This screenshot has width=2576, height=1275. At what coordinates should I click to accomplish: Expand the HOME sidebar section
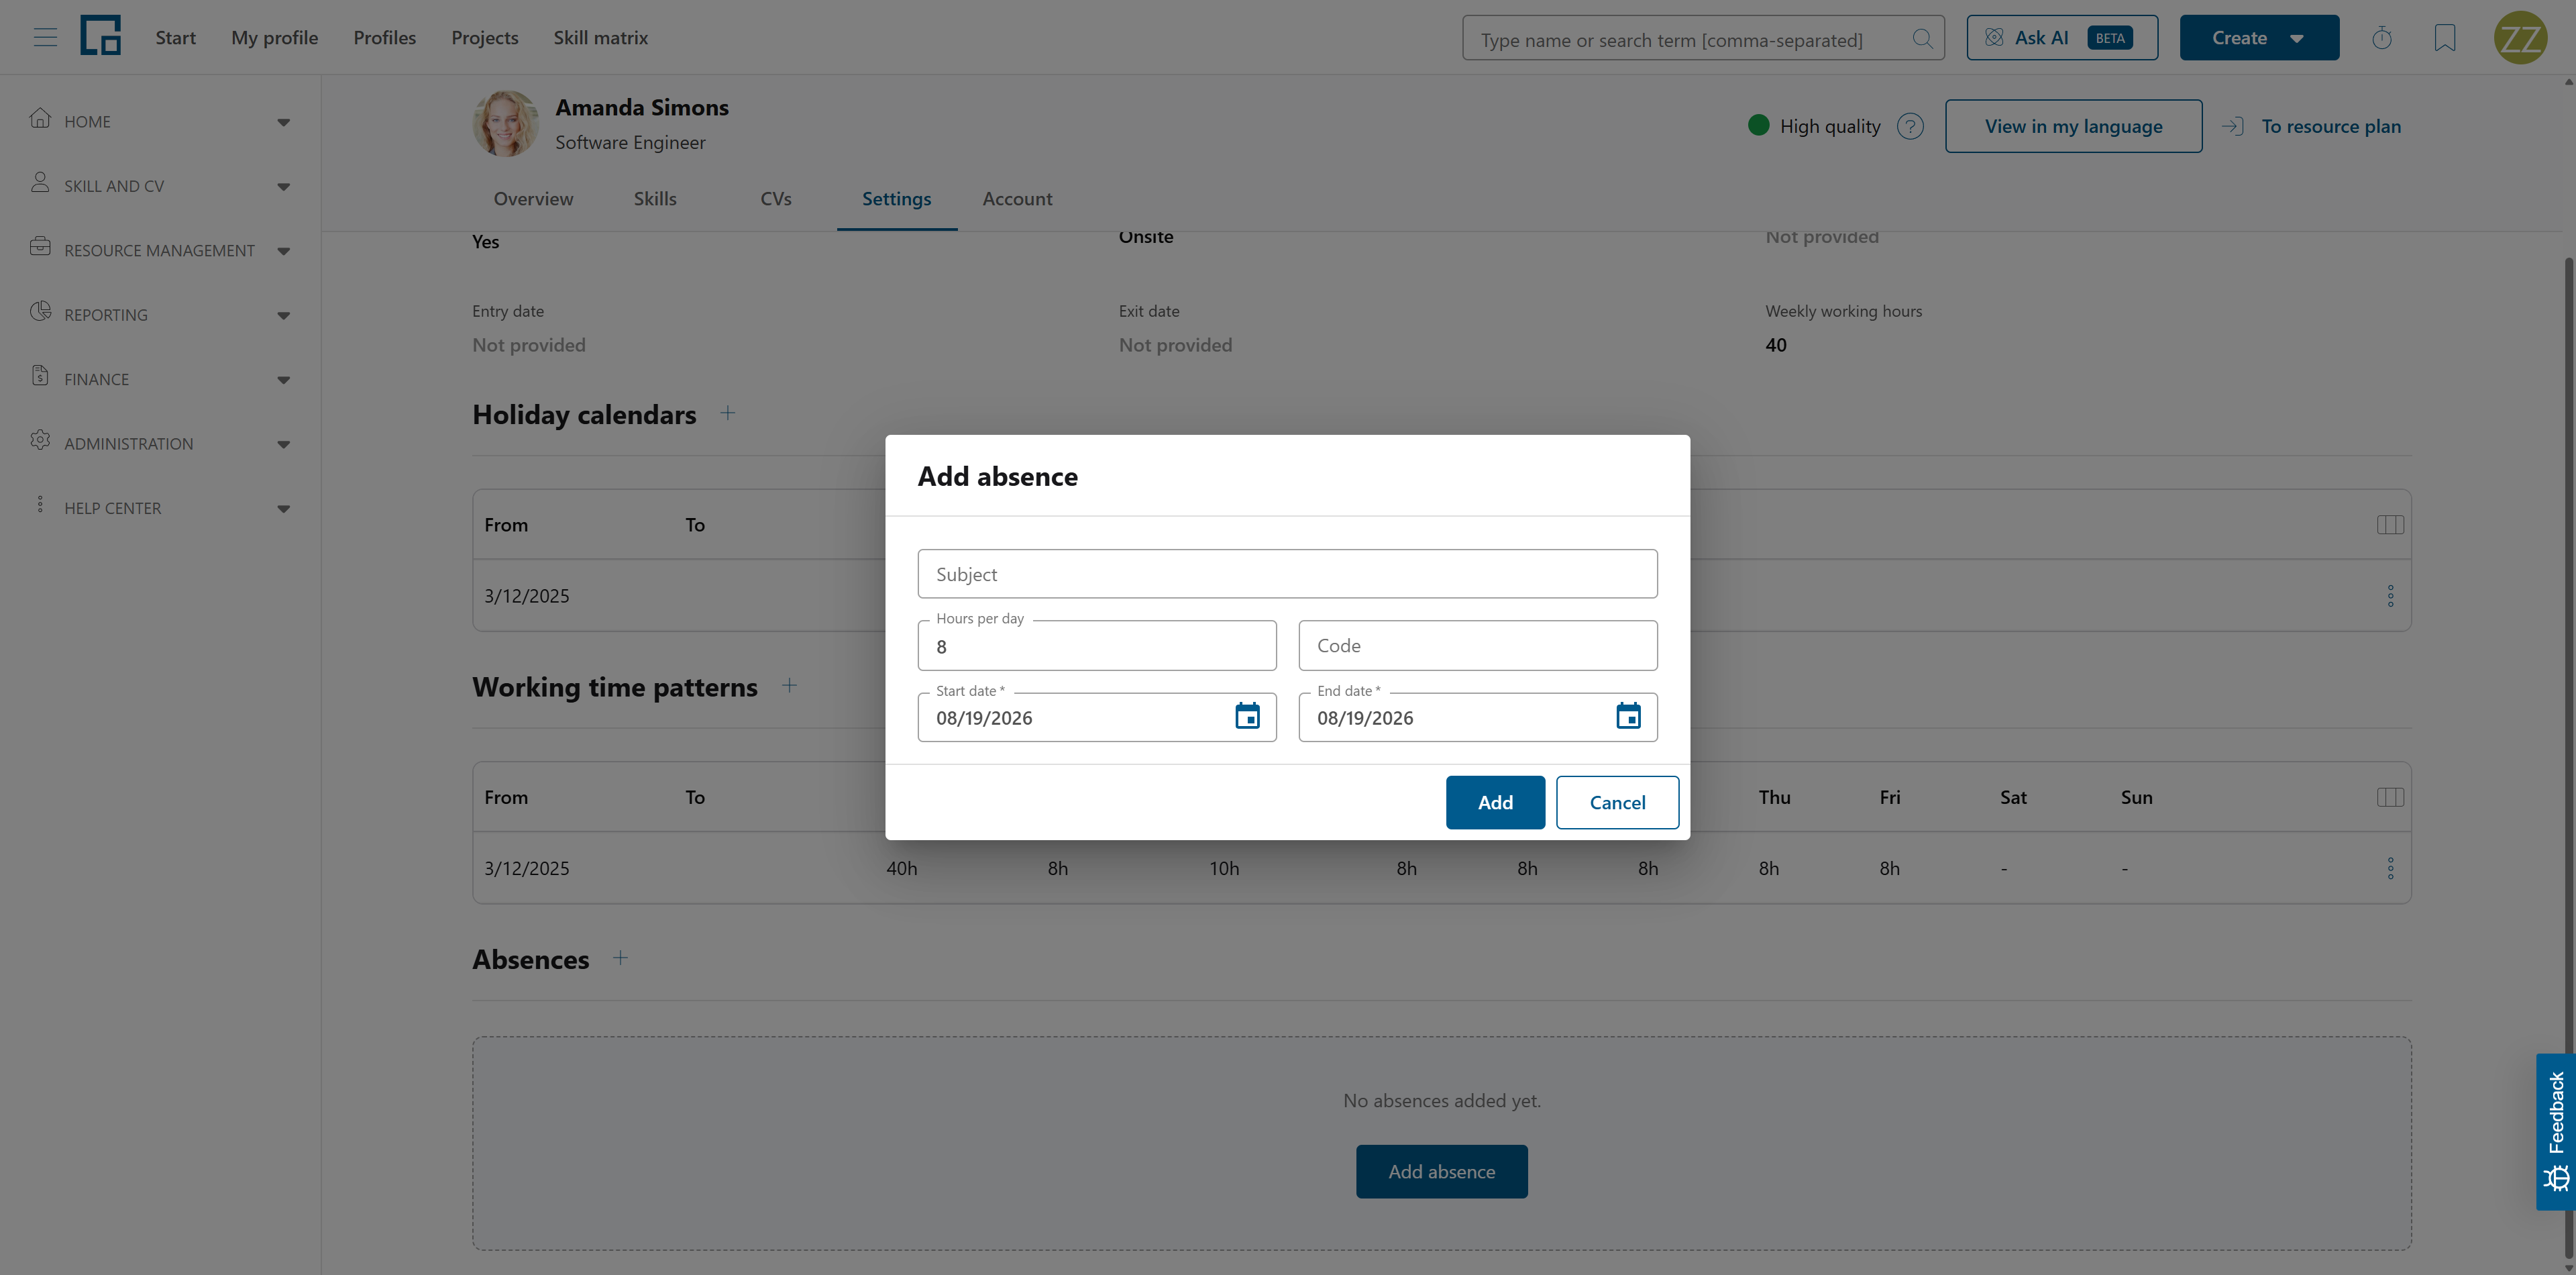pos(160,121)
